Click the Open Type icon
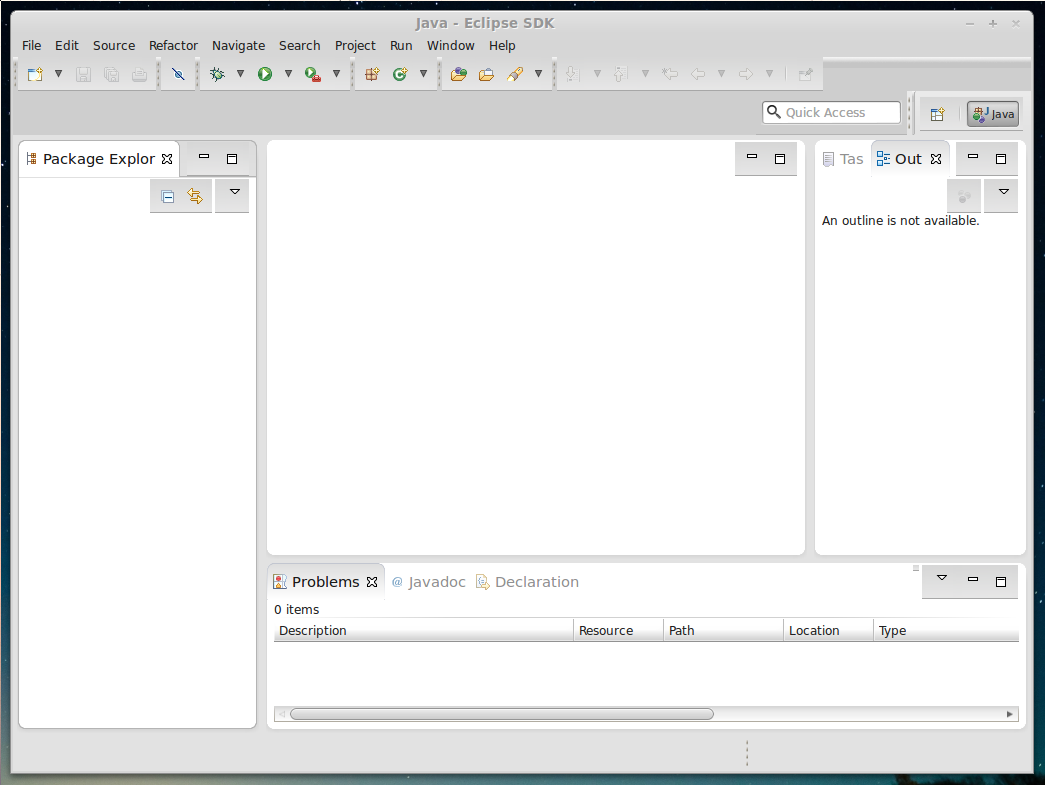The width and height of the screenshot is (1045, 785). (459, 74)
